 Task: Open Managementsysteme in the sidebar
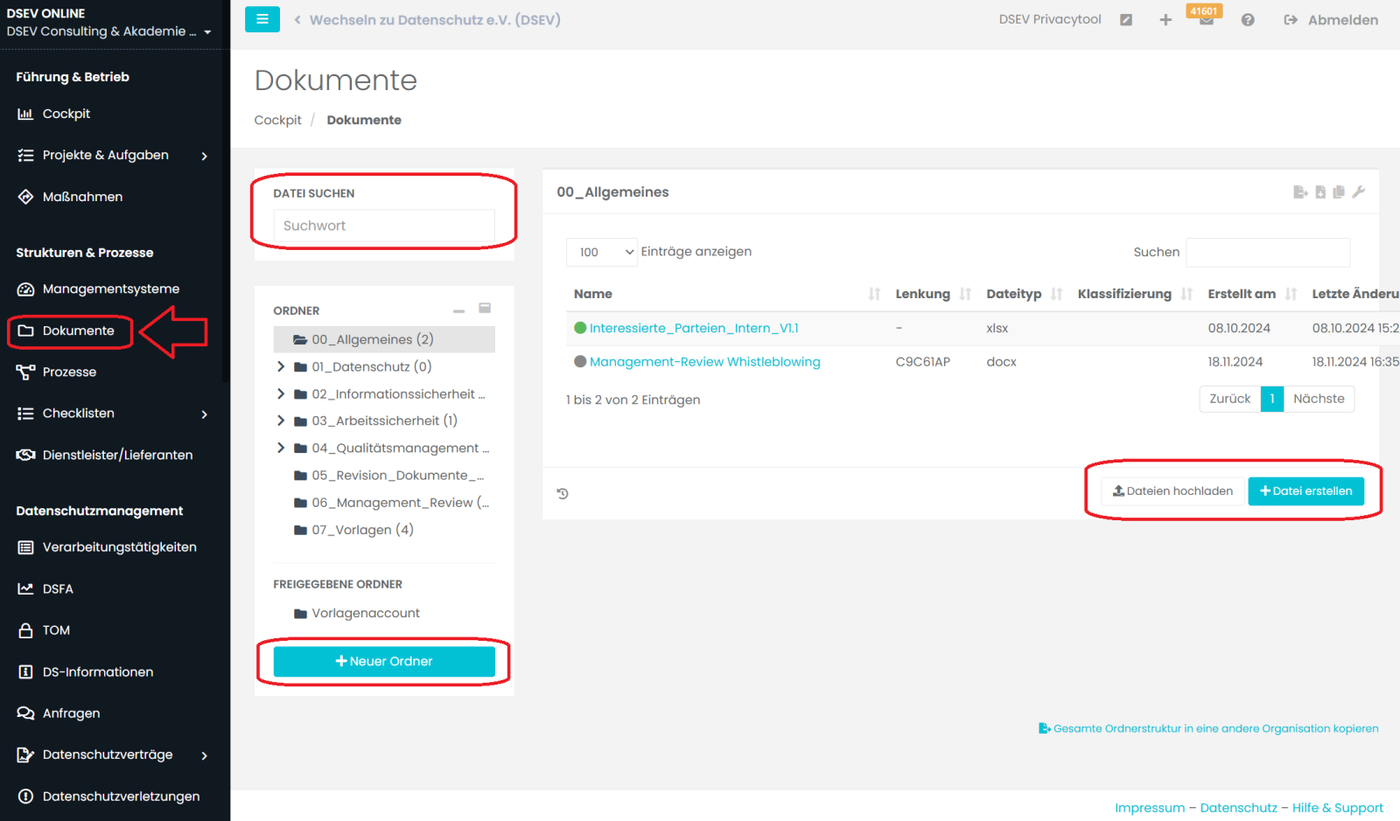110,289
